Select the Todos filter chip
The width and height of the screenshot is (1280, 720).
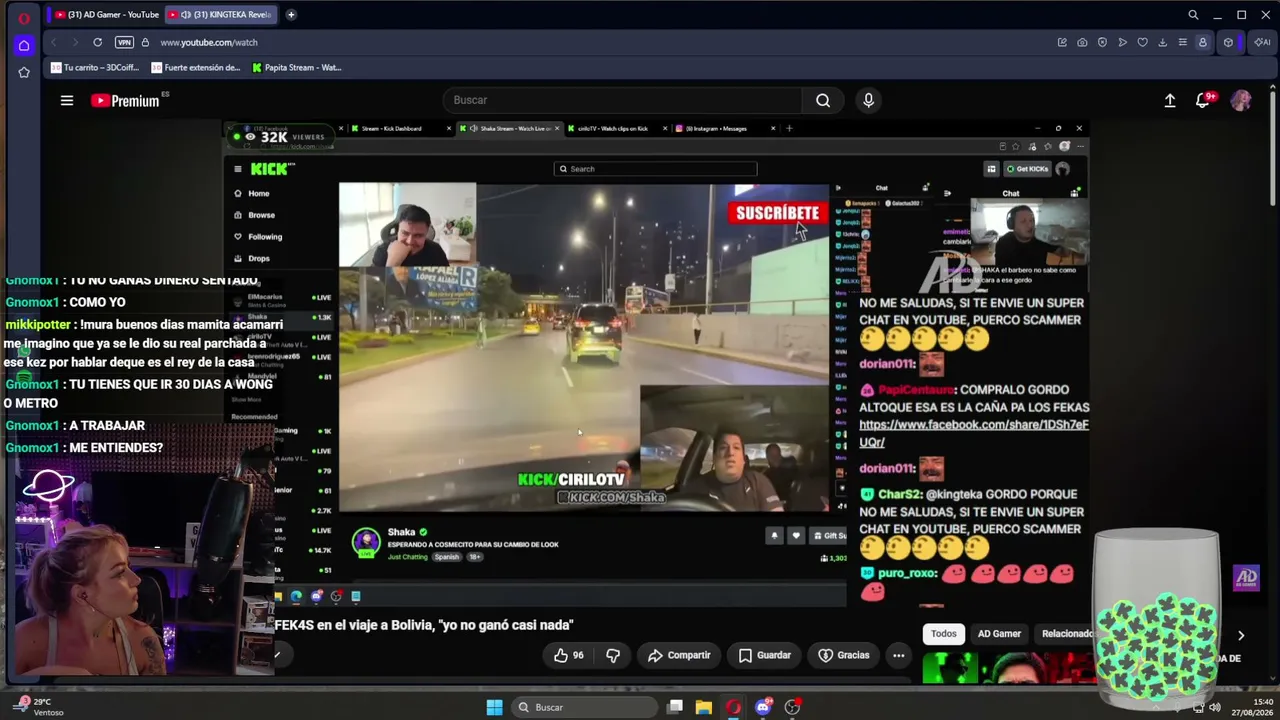(943, 634)
